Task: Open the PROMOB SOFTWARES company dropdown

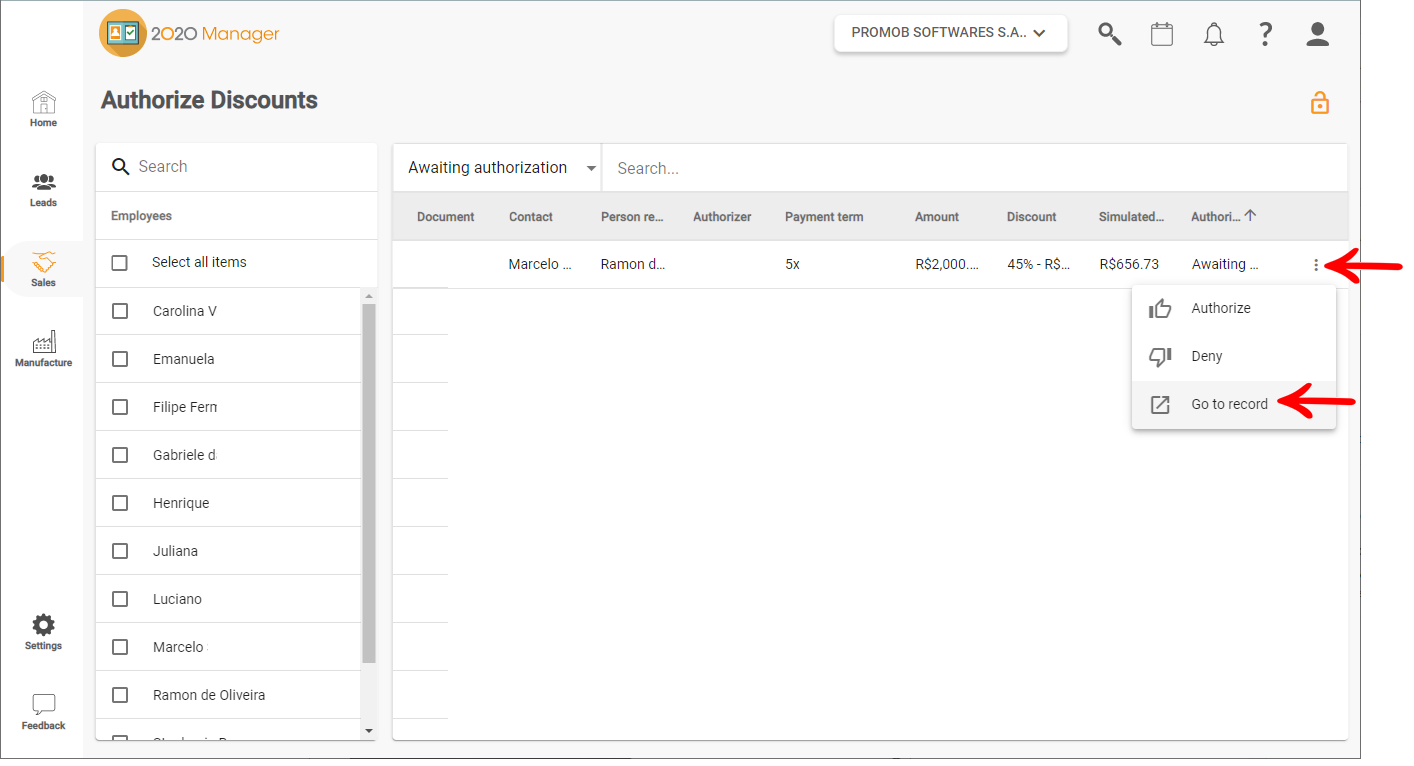Action: click(950, 33)
